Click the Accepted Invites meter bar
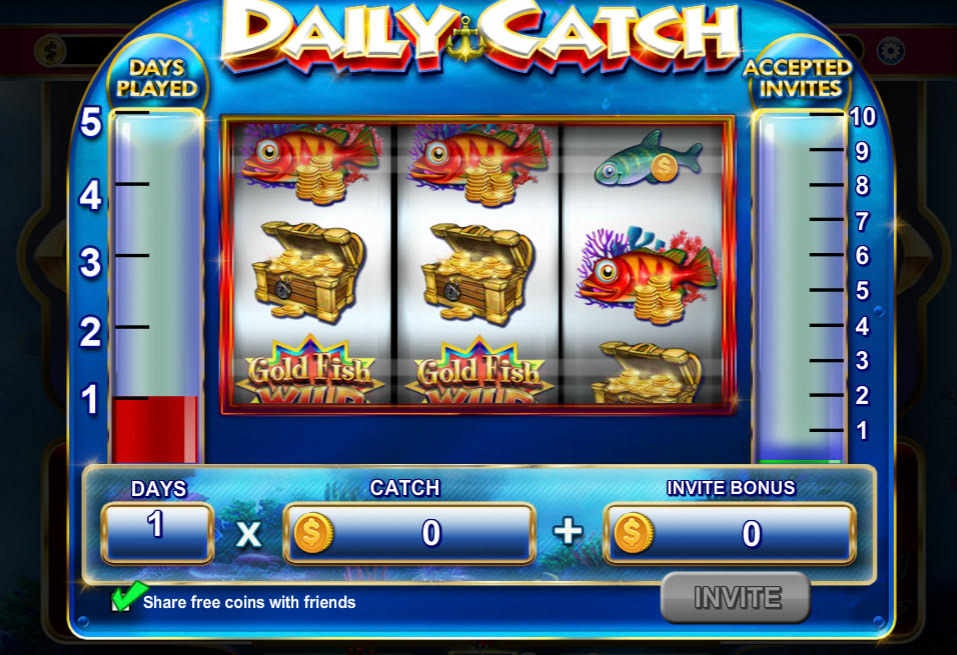Viewport: 957px width, 655px height. [x=800, y=287]
